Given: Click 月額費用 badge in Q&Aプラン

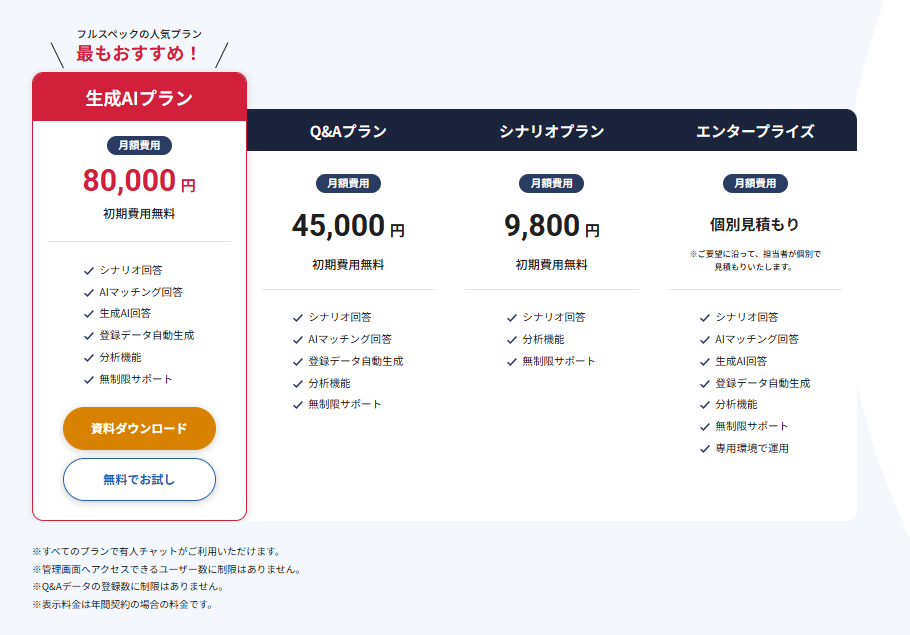Looking at the screenshot, I should click(348, 183).
